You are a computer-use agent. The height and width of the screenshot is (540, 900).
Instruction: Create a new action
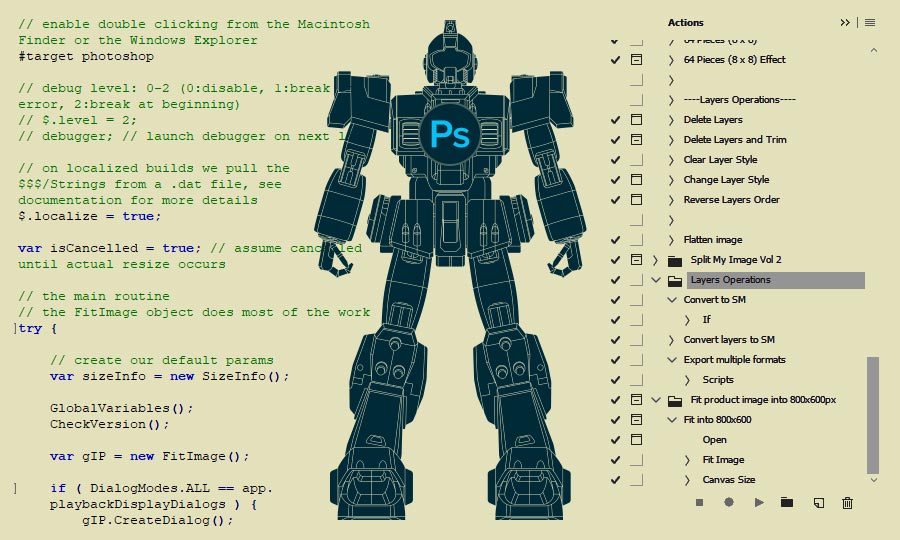click(819, 503)
